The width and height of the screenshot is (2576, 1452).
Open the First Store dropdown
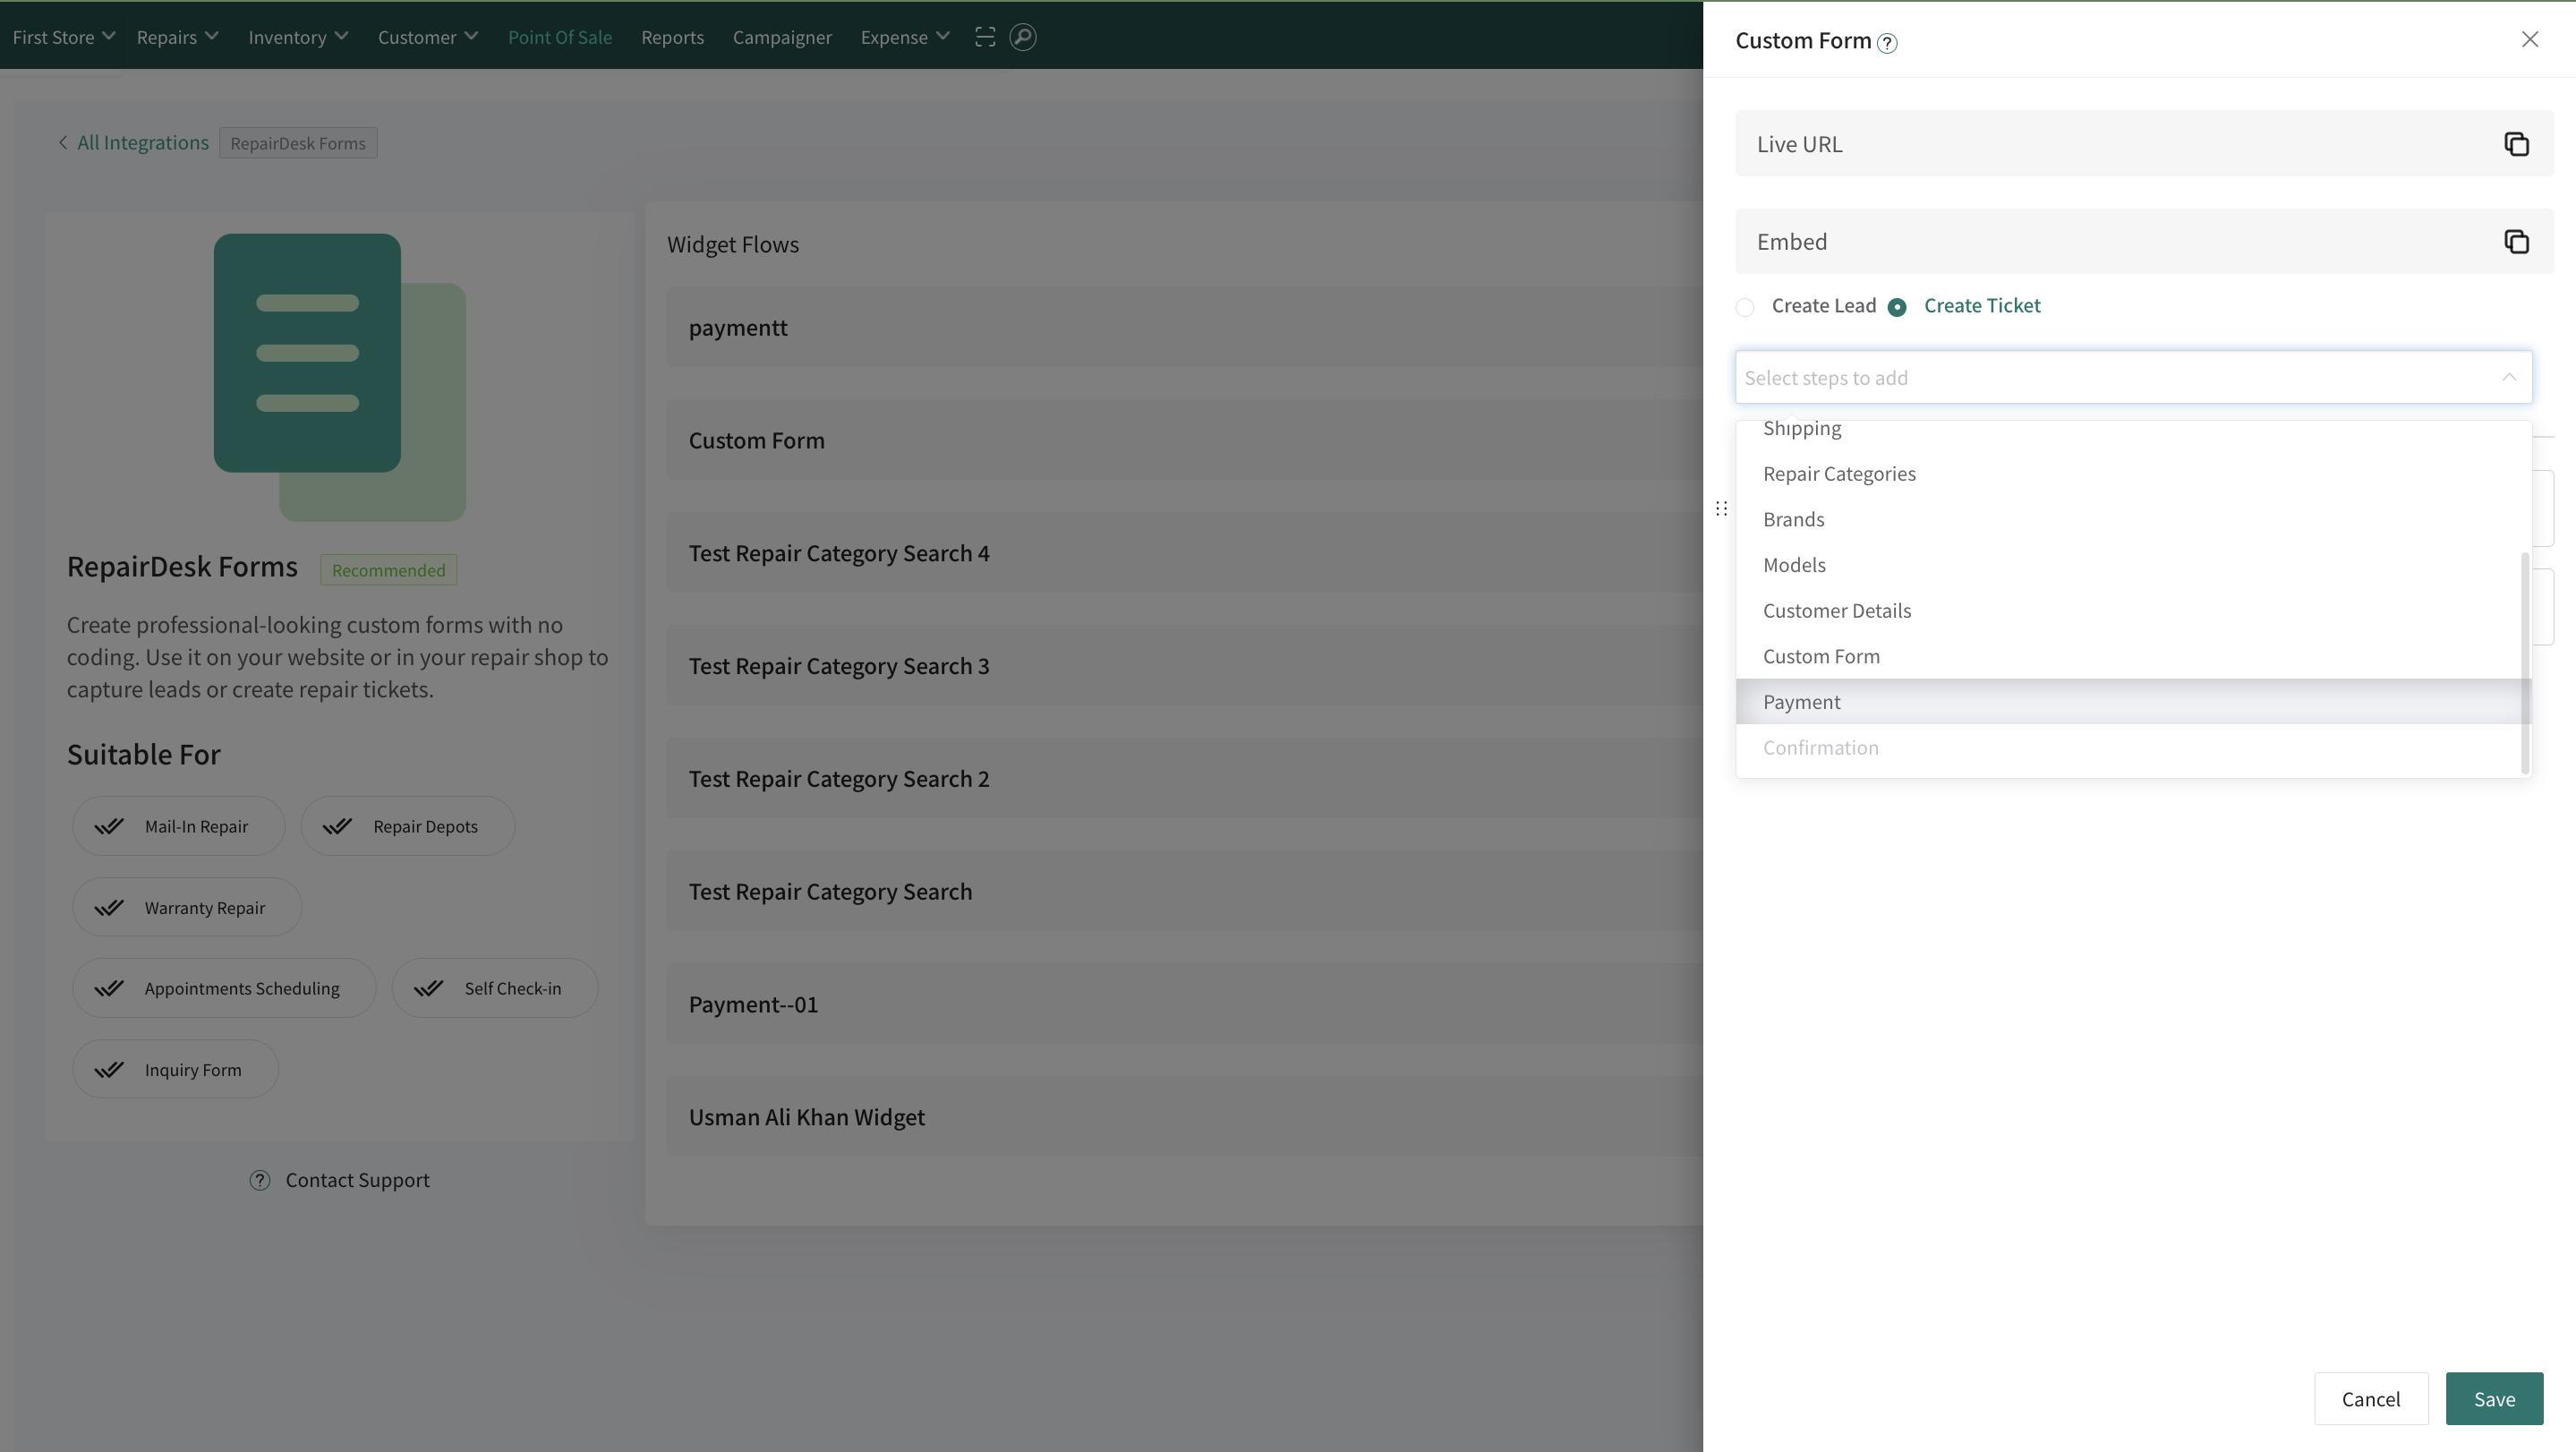point(63,37)
